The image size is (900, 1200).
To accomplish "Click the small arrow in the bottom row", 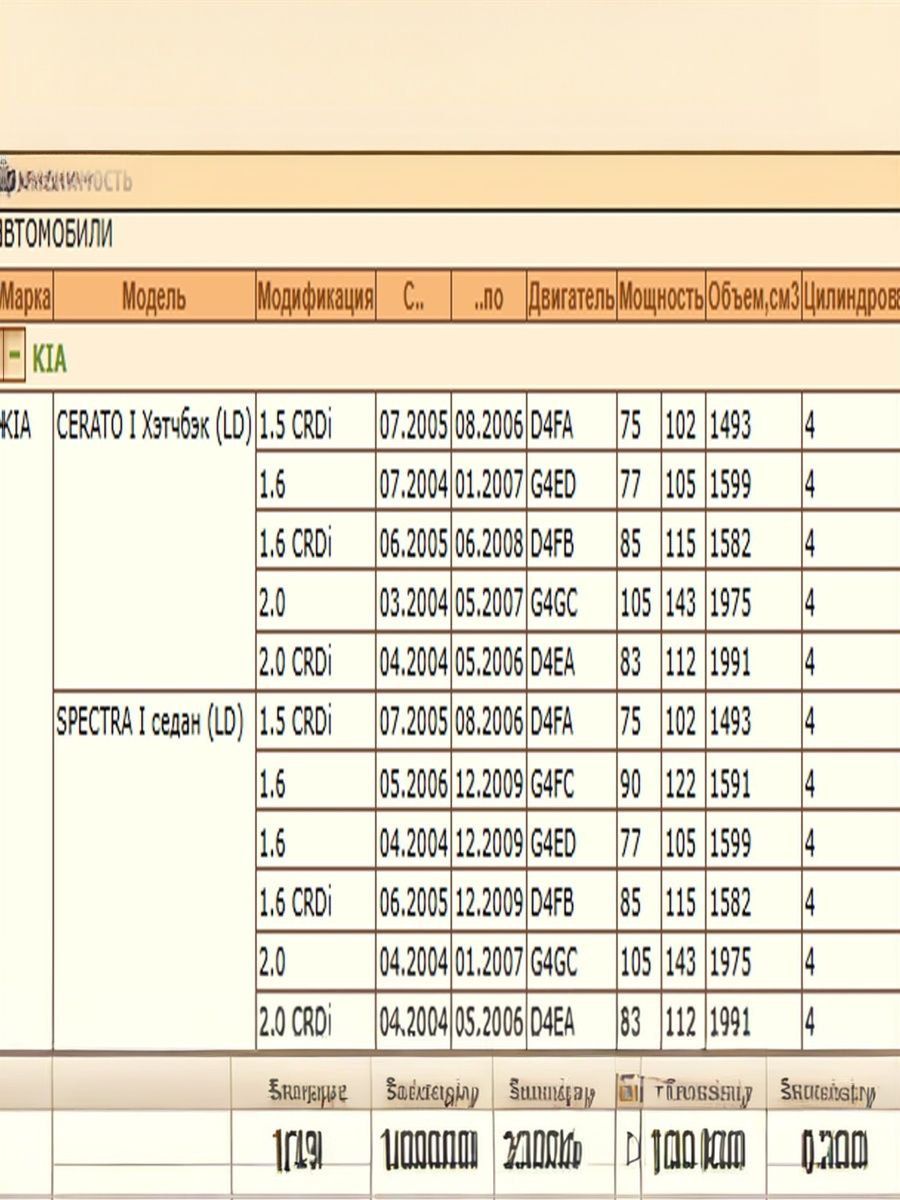I will point(632,1152).
